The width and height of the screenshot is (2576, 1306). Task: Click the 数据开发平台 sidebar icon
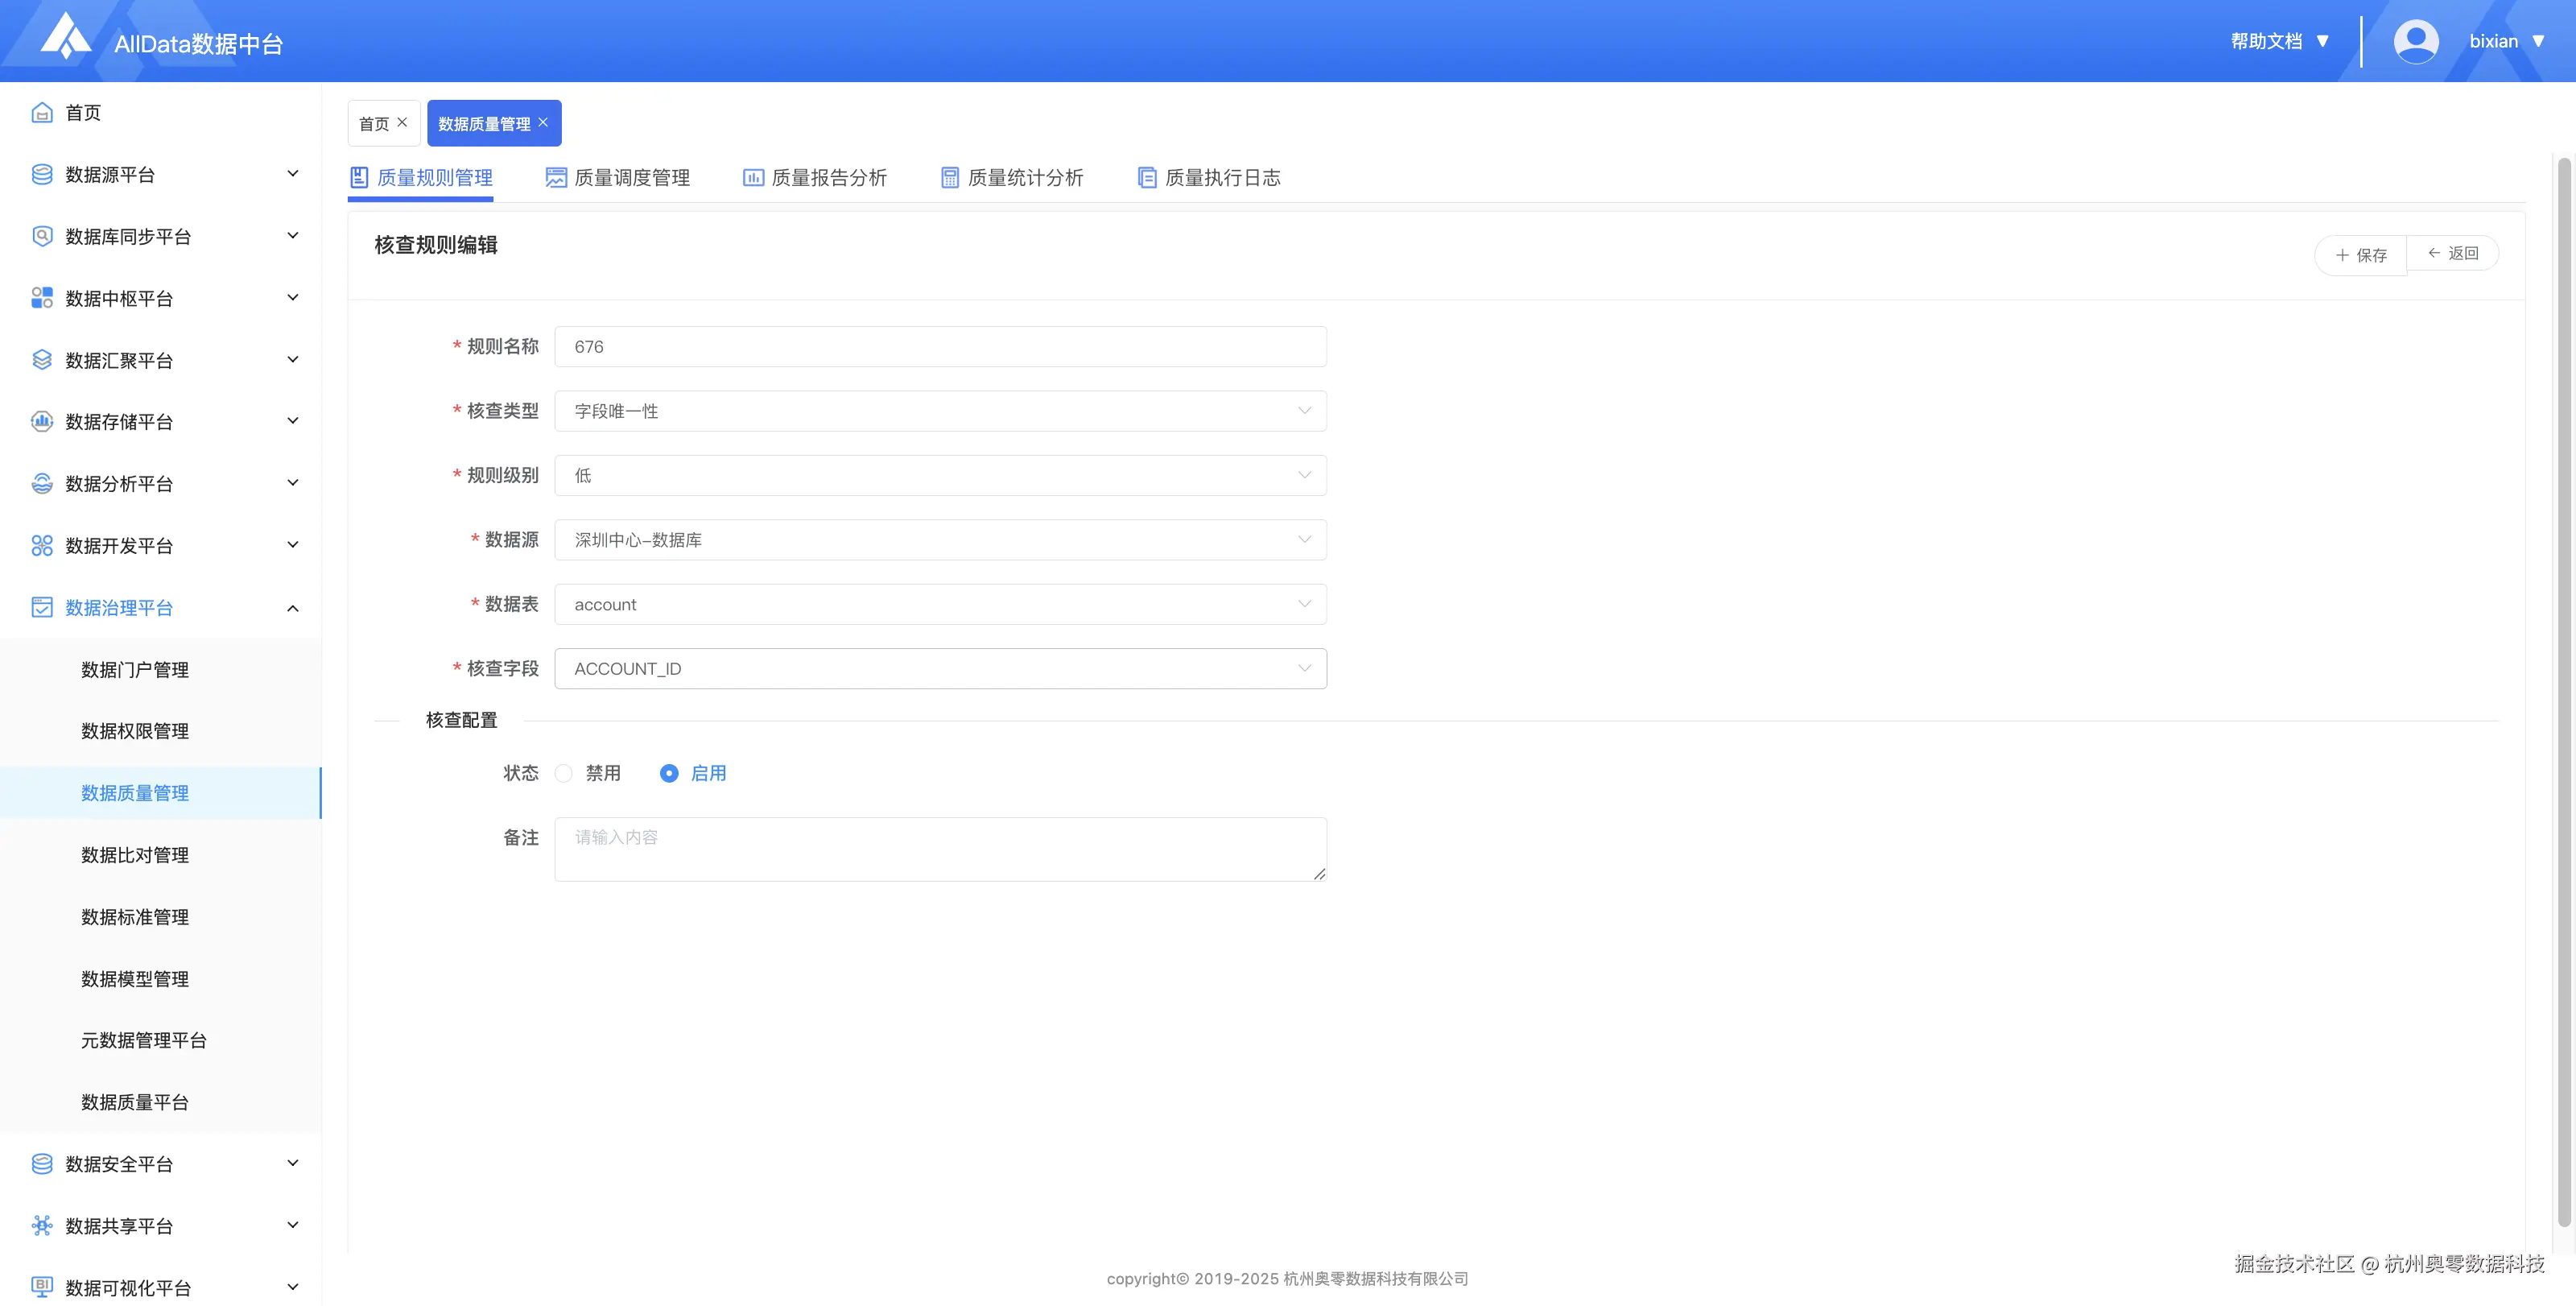pyautogui.click(x=42, y=546)
